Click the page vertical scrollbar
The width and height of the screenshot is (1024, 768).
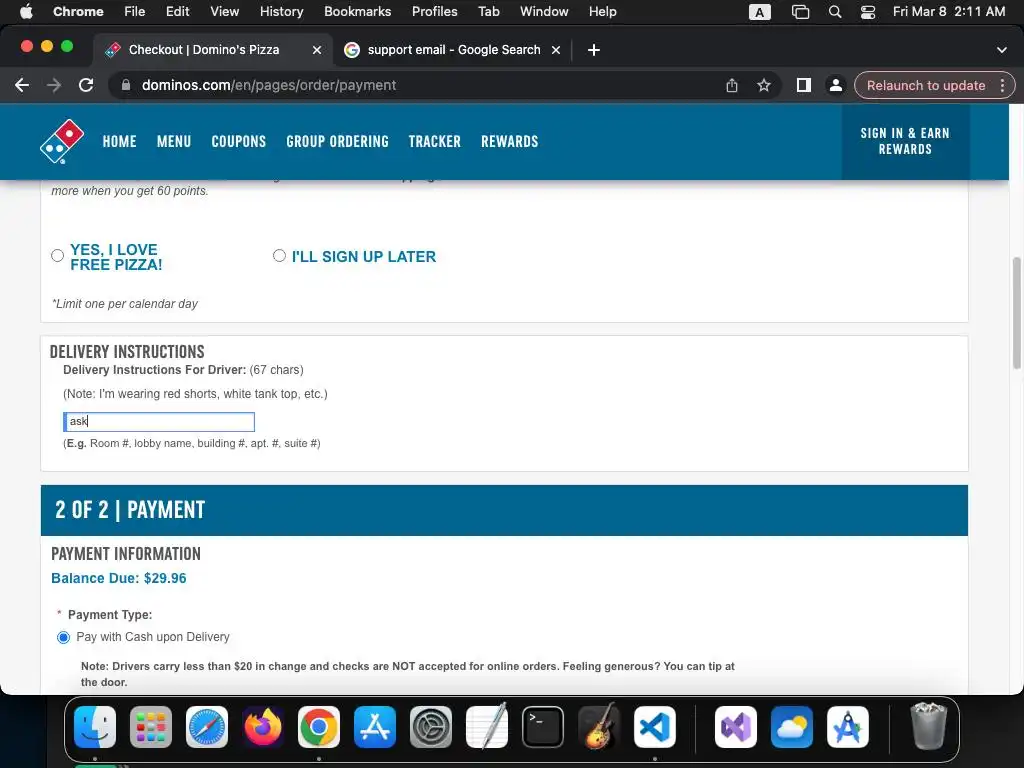[x=1016, y=313]
